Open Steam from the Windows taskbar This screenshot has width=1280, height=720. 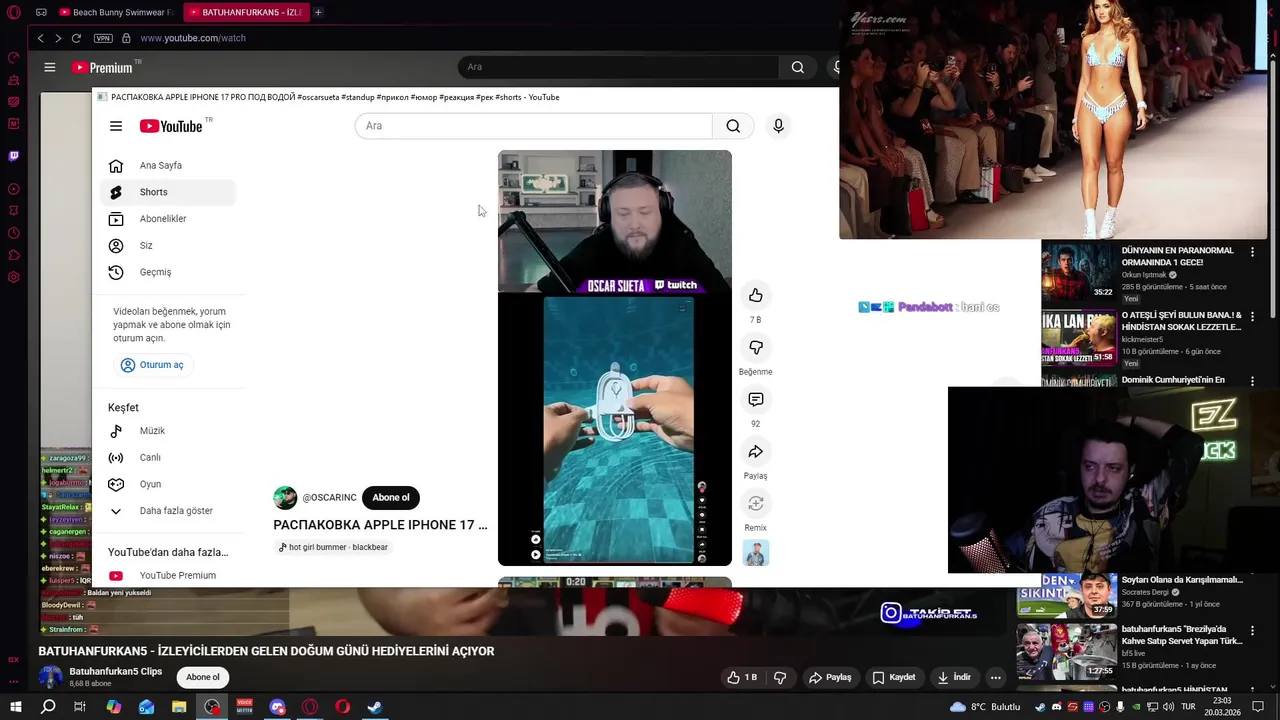tap(375, 707)
